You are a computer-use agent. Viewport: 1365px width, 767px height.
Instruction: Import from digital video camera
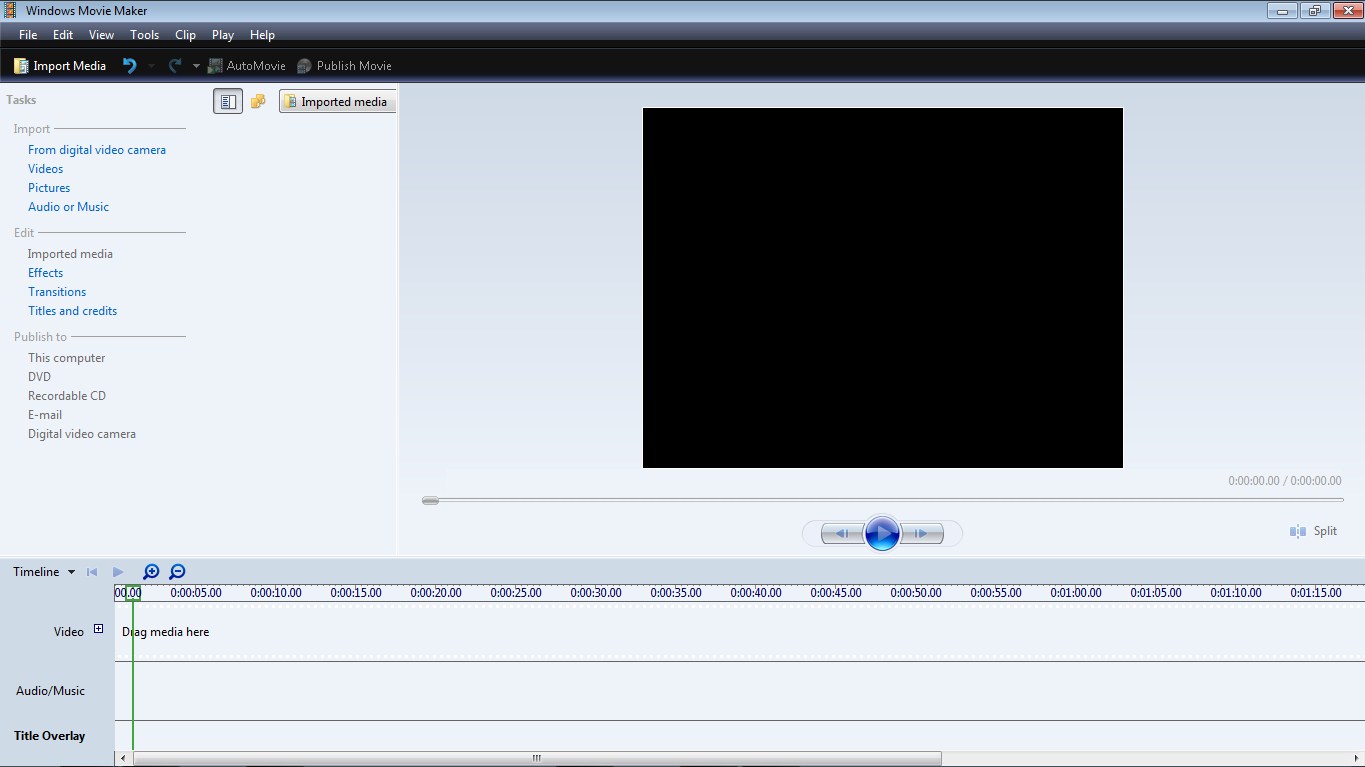point(97,150)
